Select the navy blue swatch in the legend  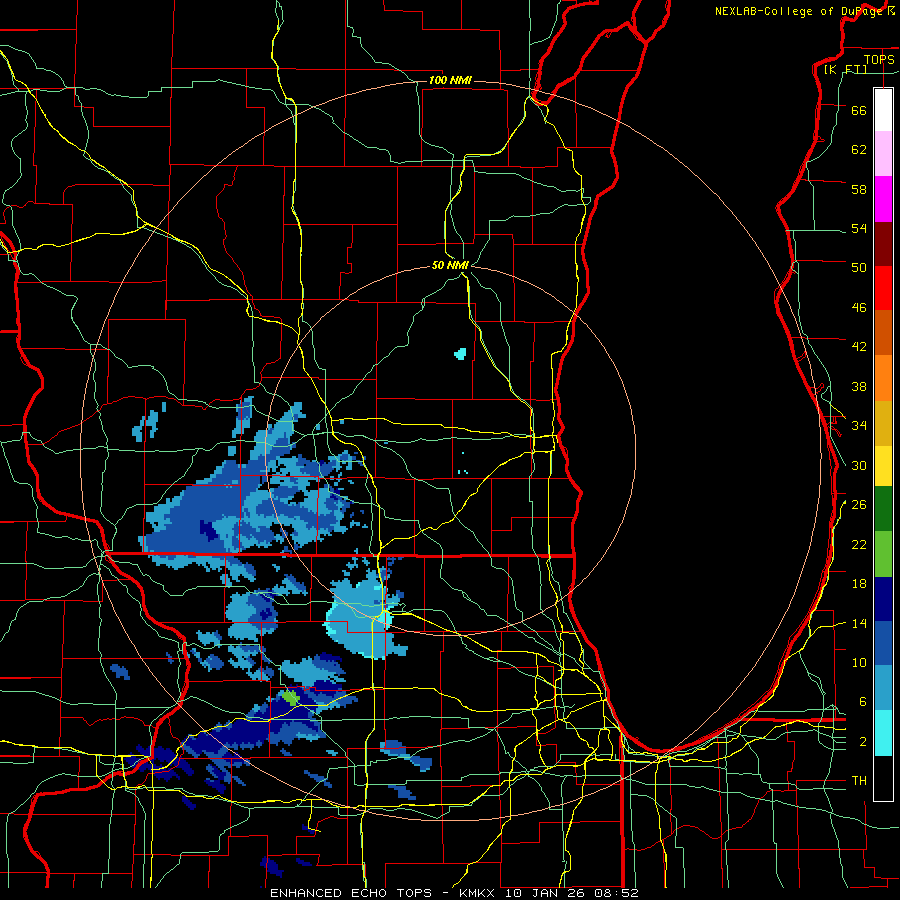(x=883, y=599)
